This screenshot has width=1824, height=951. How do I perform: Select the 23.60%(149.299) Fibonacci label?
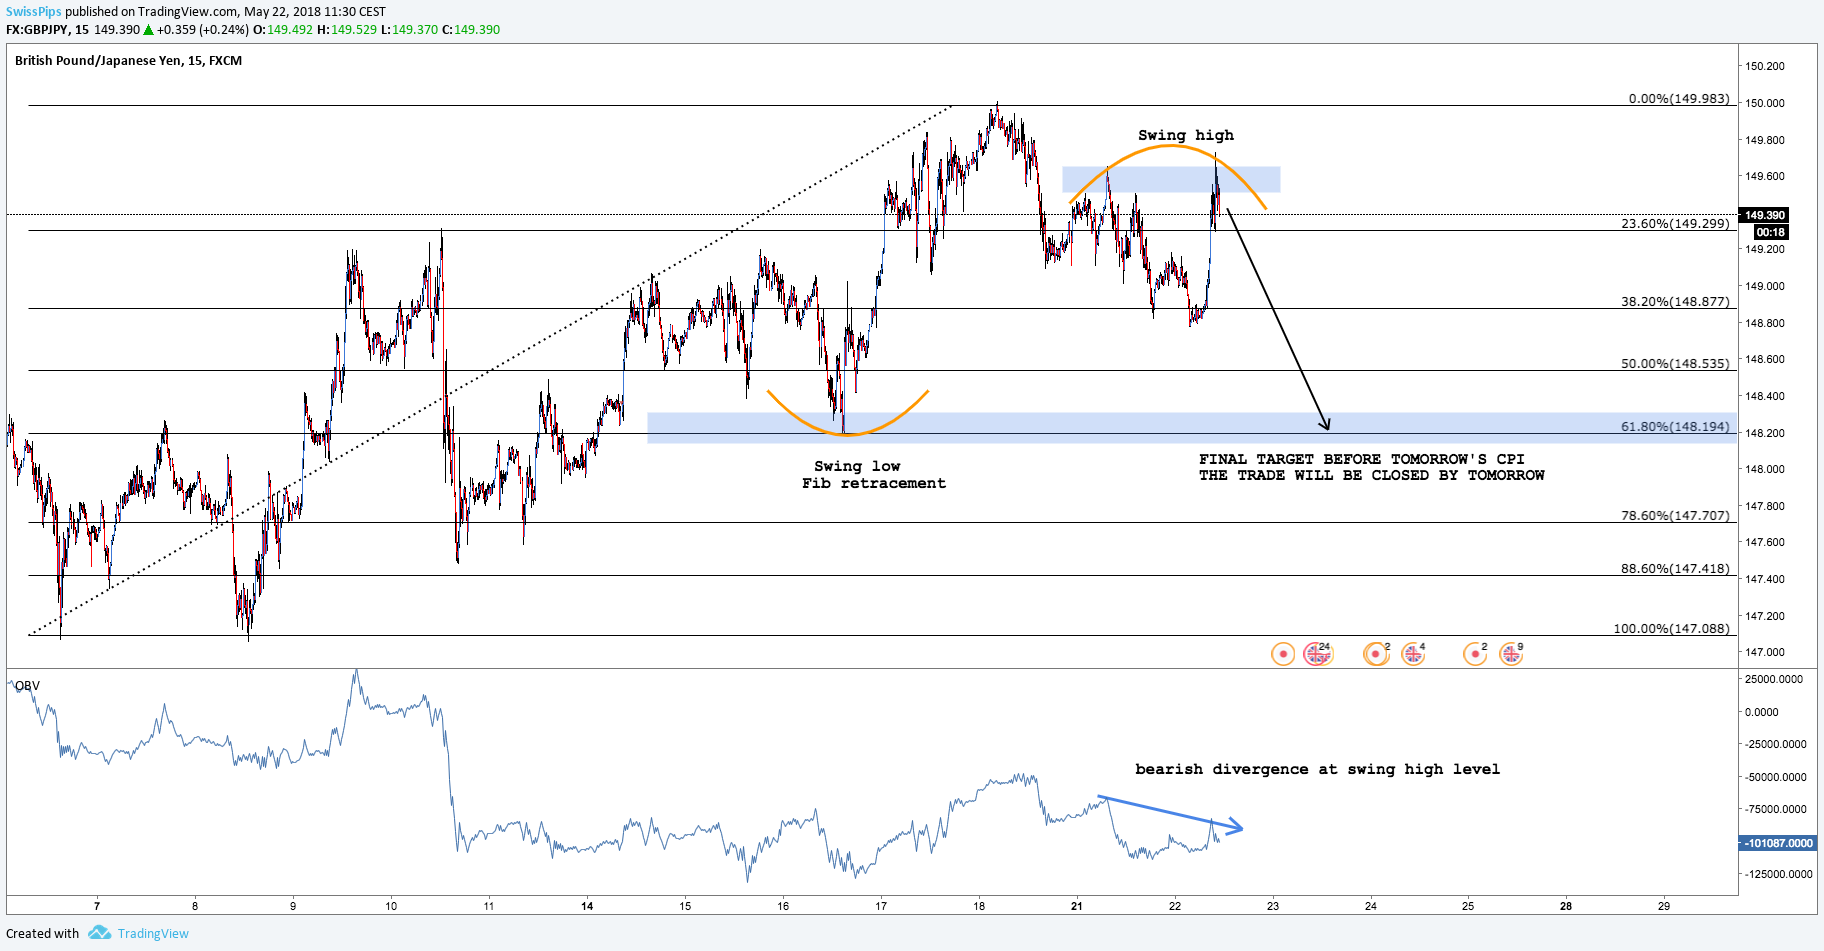pos(1675,224)
